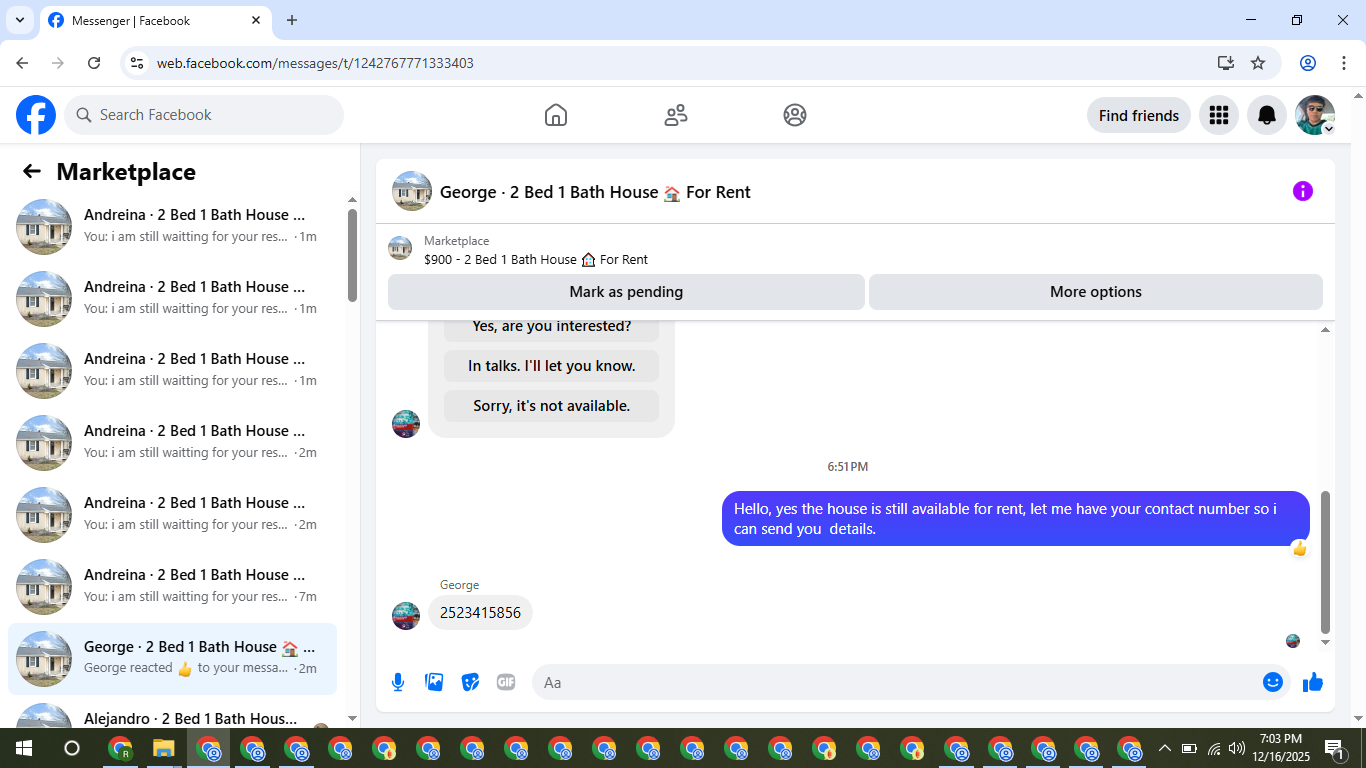Select the George conversation in the list

tap(172, 659)
